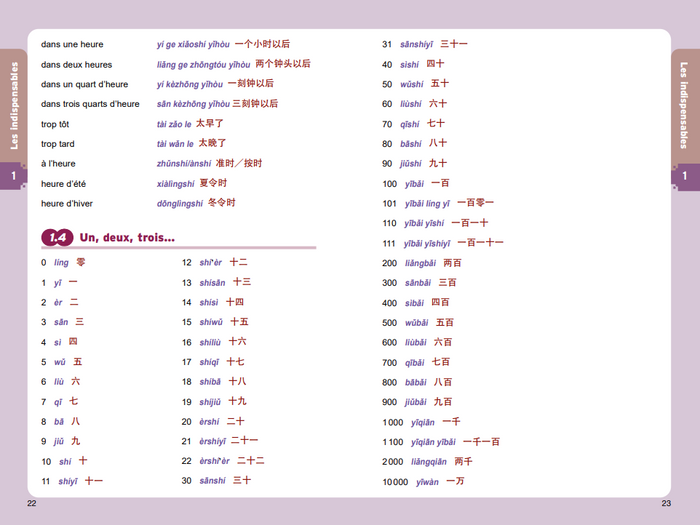The image size is (700, 525).
Task: Click page number 23
Action: [x=666, y=502]
